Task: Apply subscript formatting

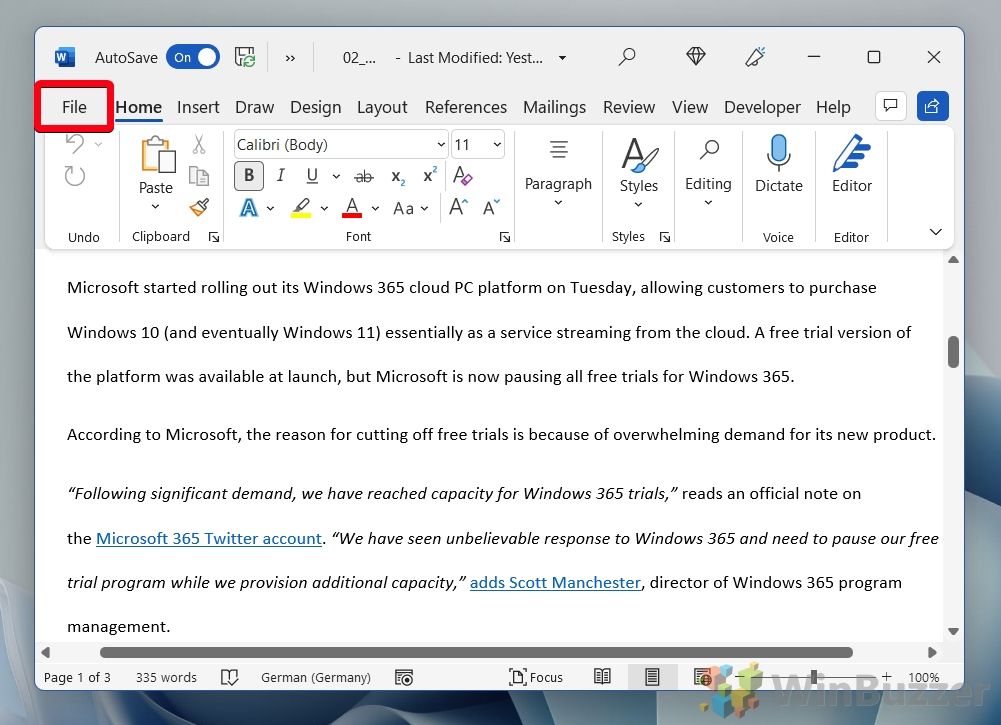Action: [398, 177]
